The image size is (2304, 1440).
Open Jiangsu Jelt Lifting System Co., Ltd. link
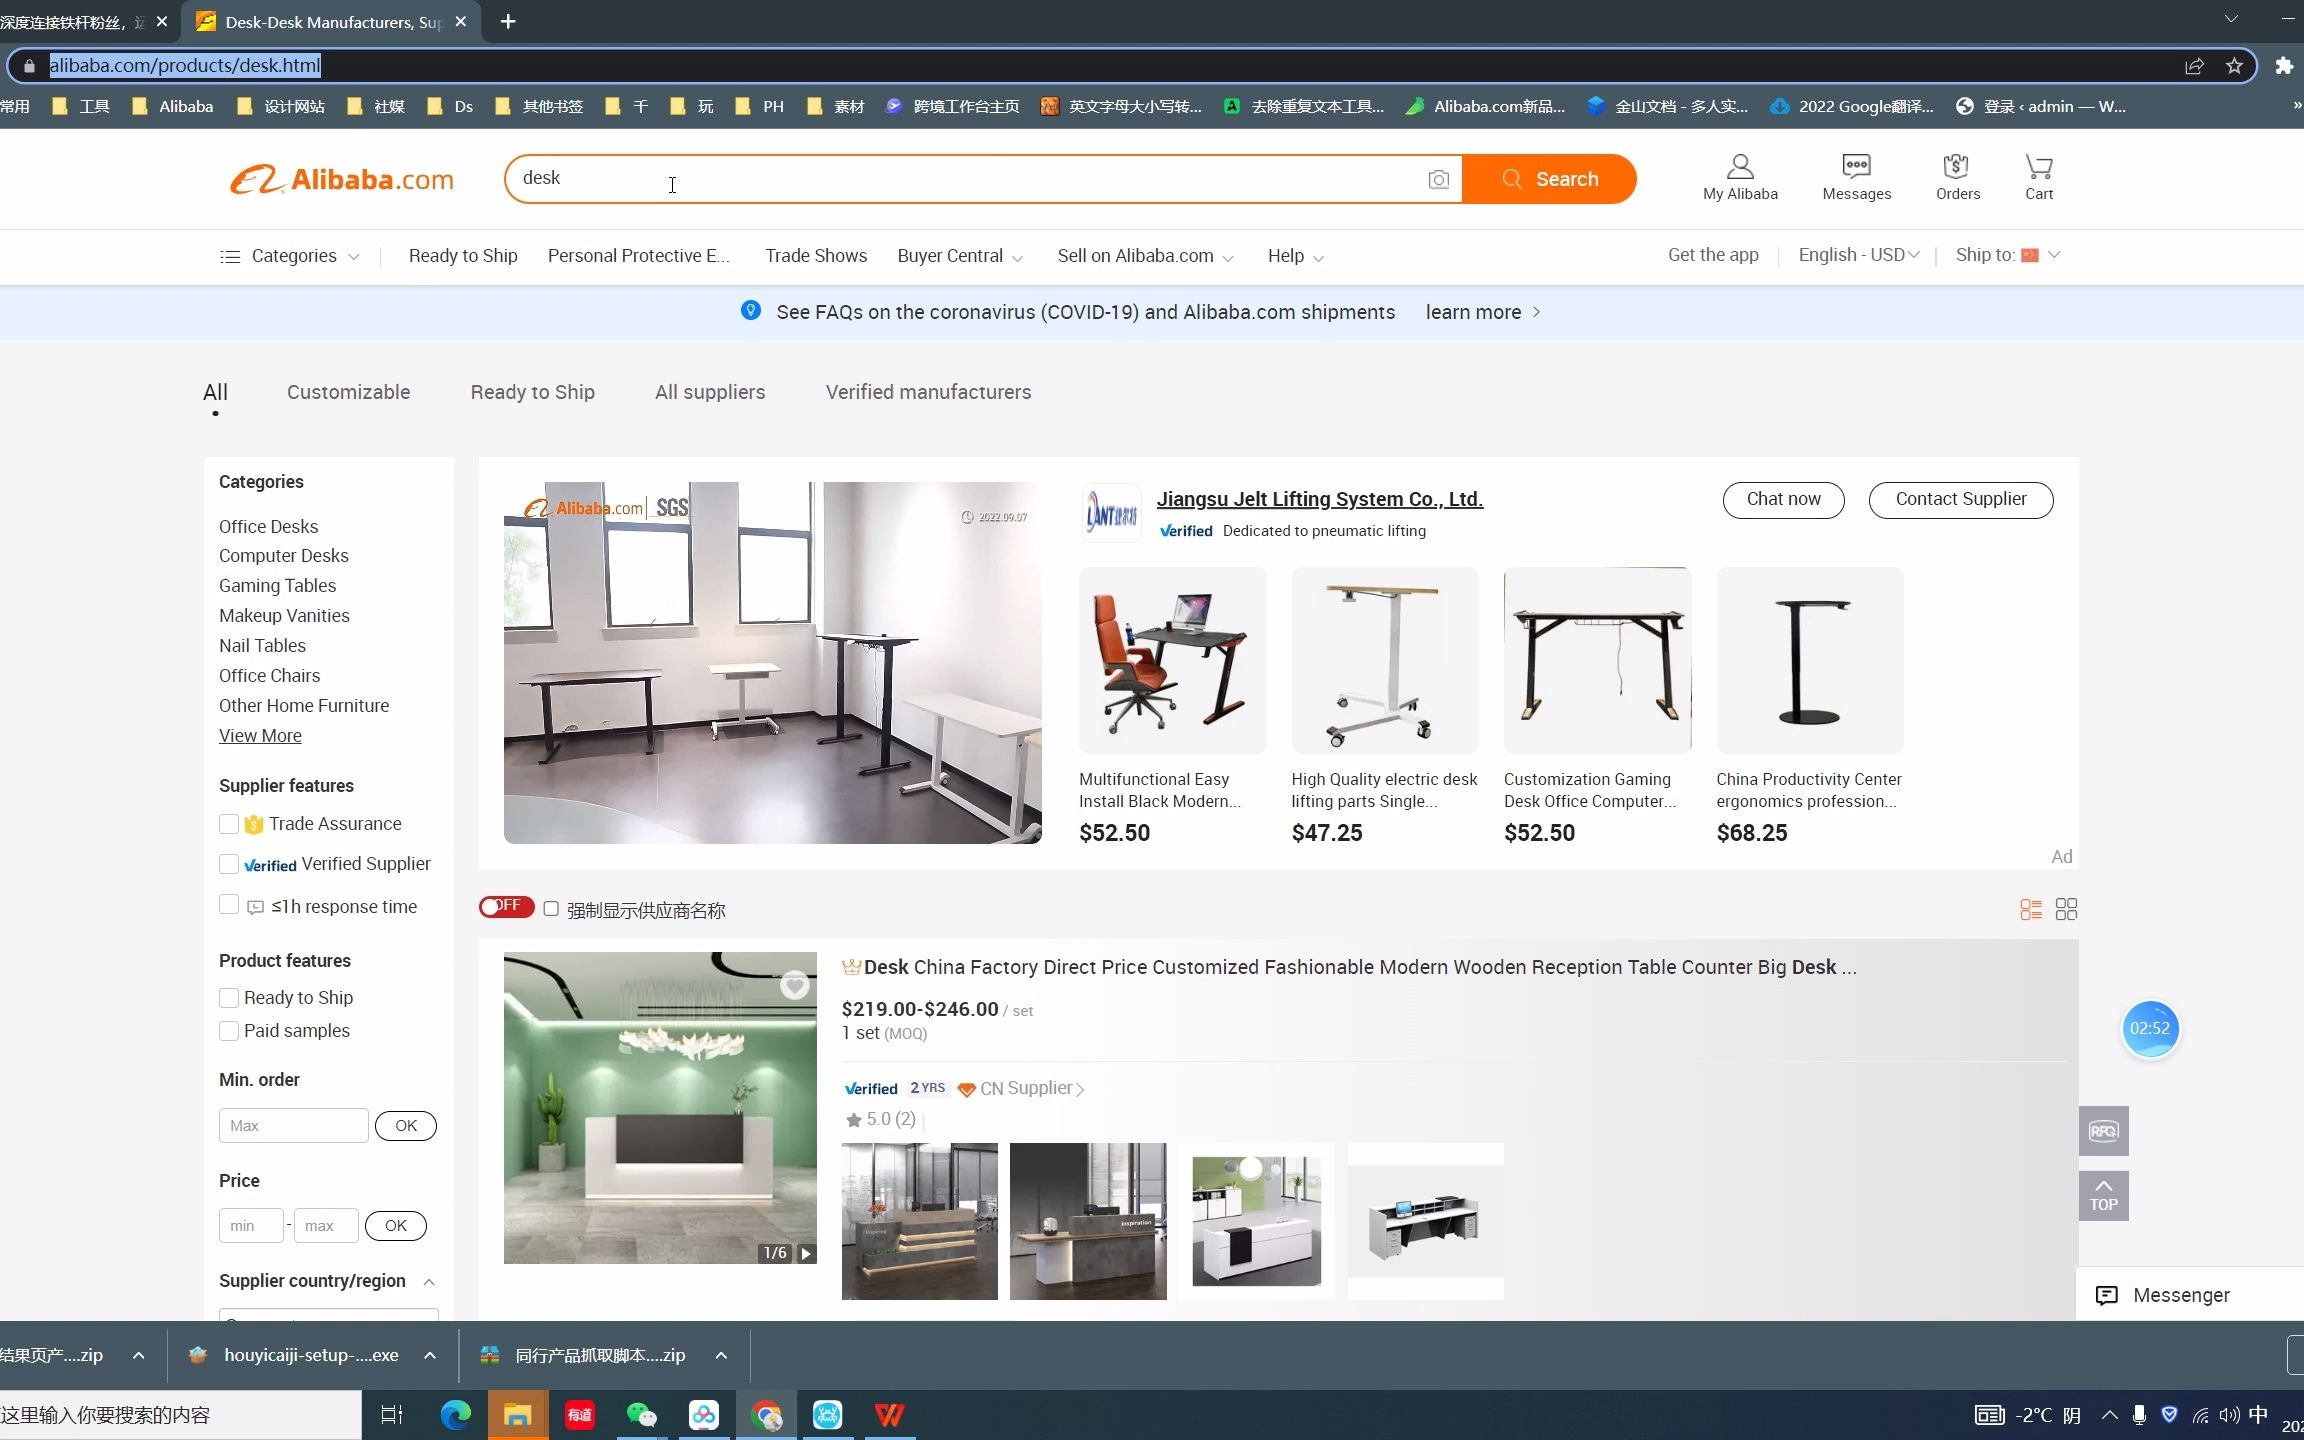pos(1319,499)
